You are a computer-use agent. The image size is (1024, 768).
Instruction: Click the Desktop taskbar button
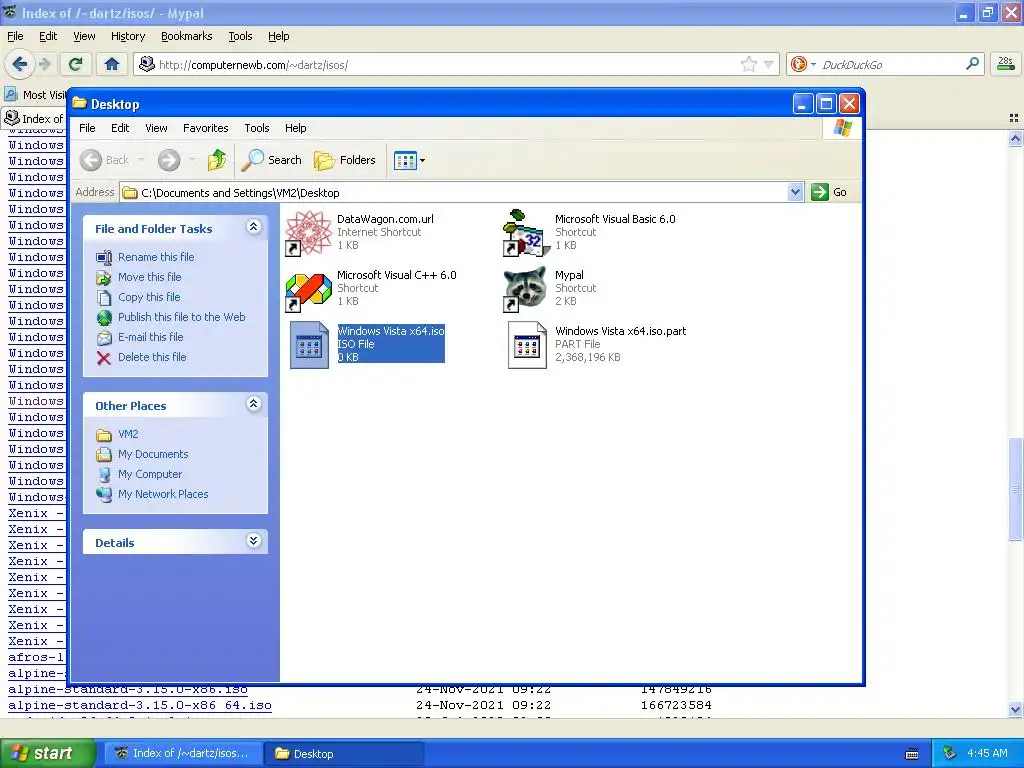(x=344, y=754)
